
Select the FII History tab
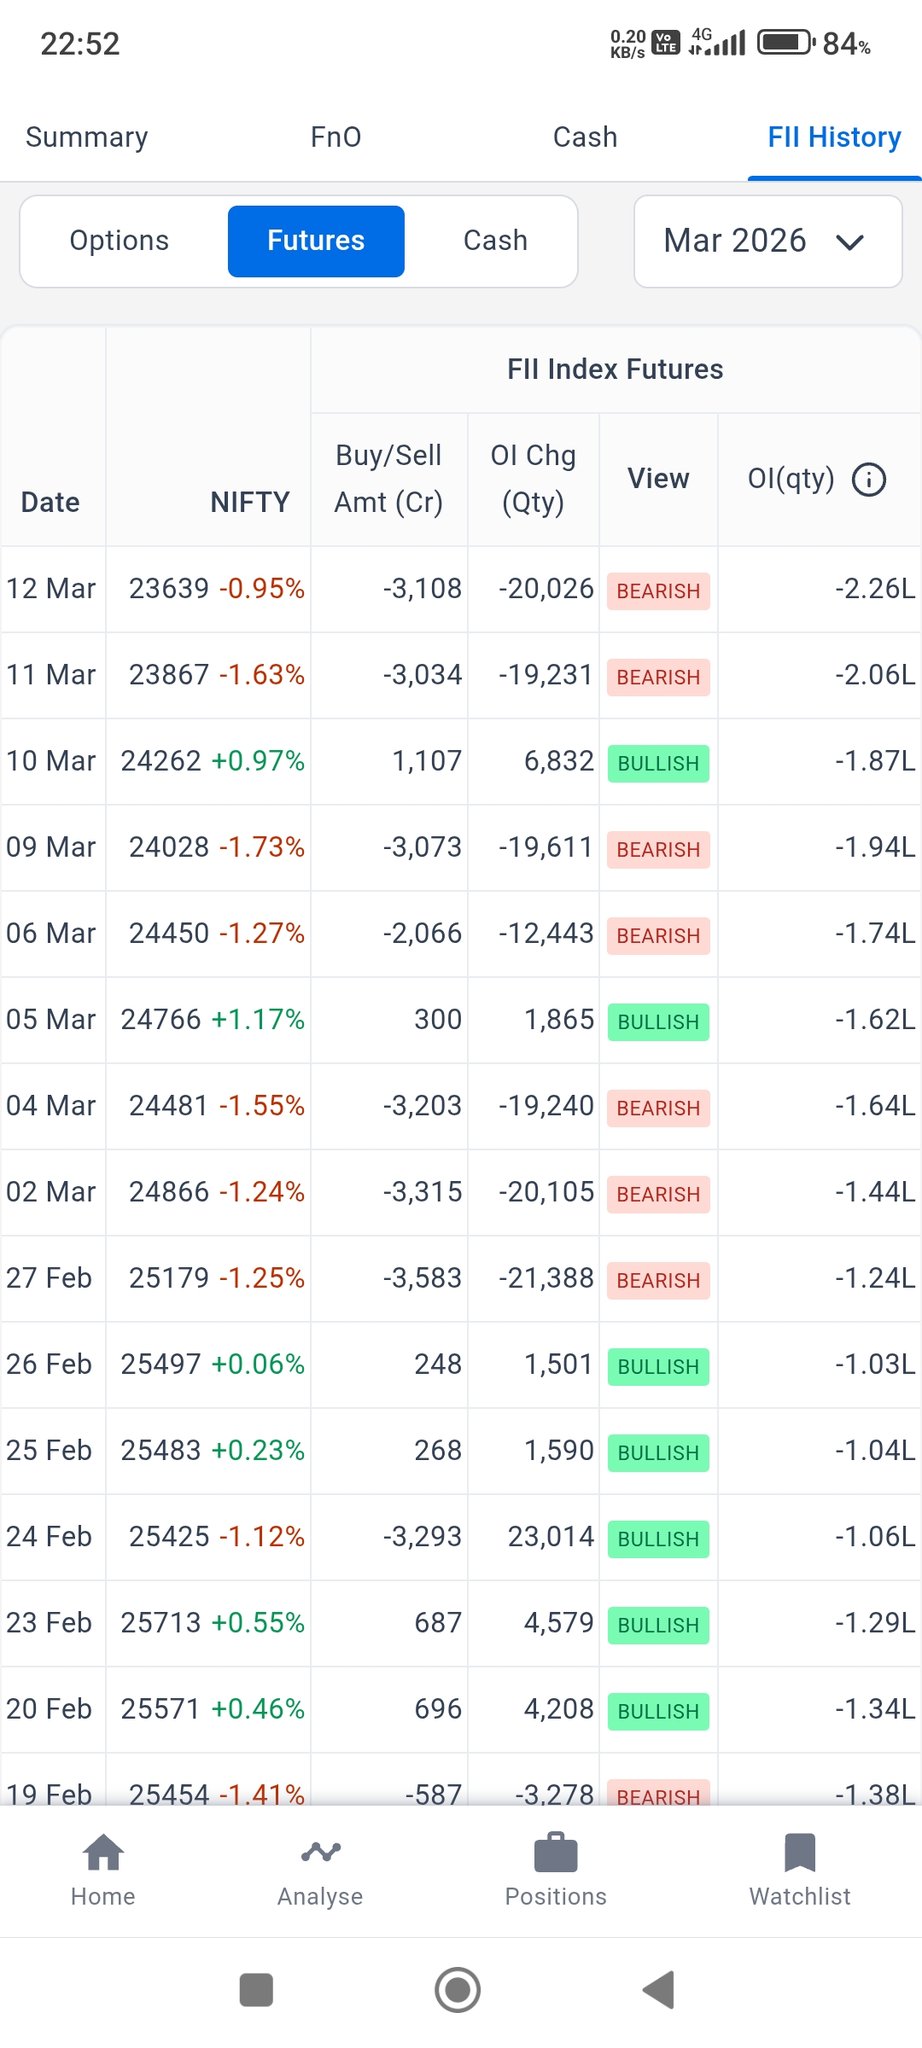[834, 137]
